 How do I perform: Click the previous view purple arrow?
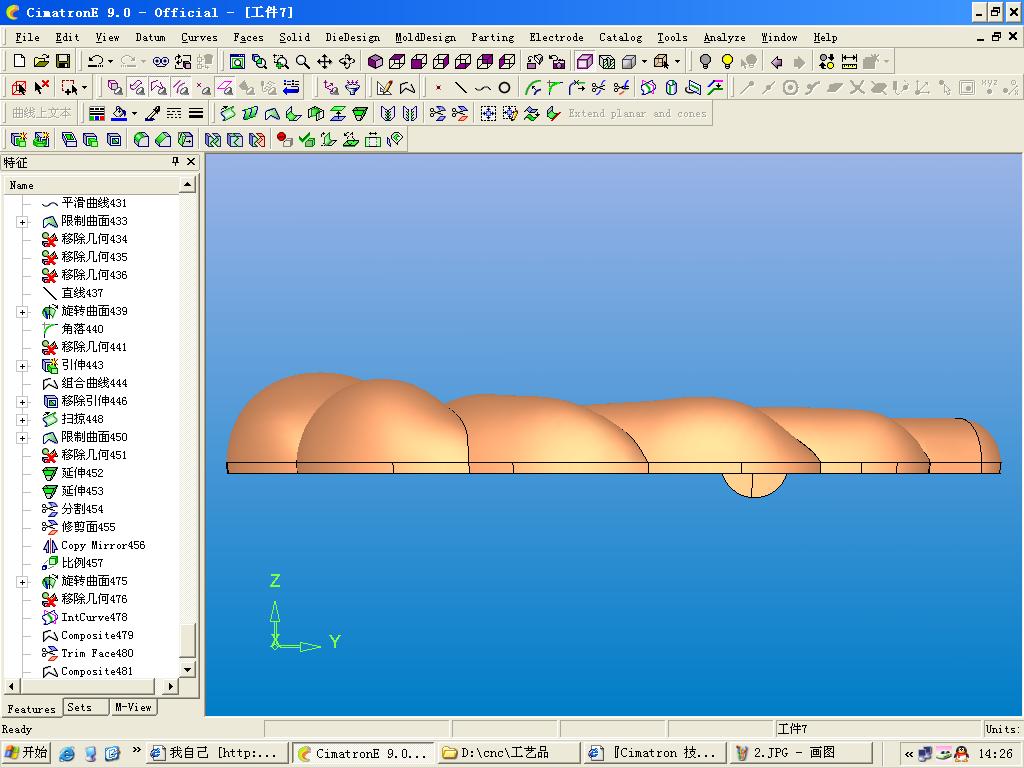pos(777,61)
